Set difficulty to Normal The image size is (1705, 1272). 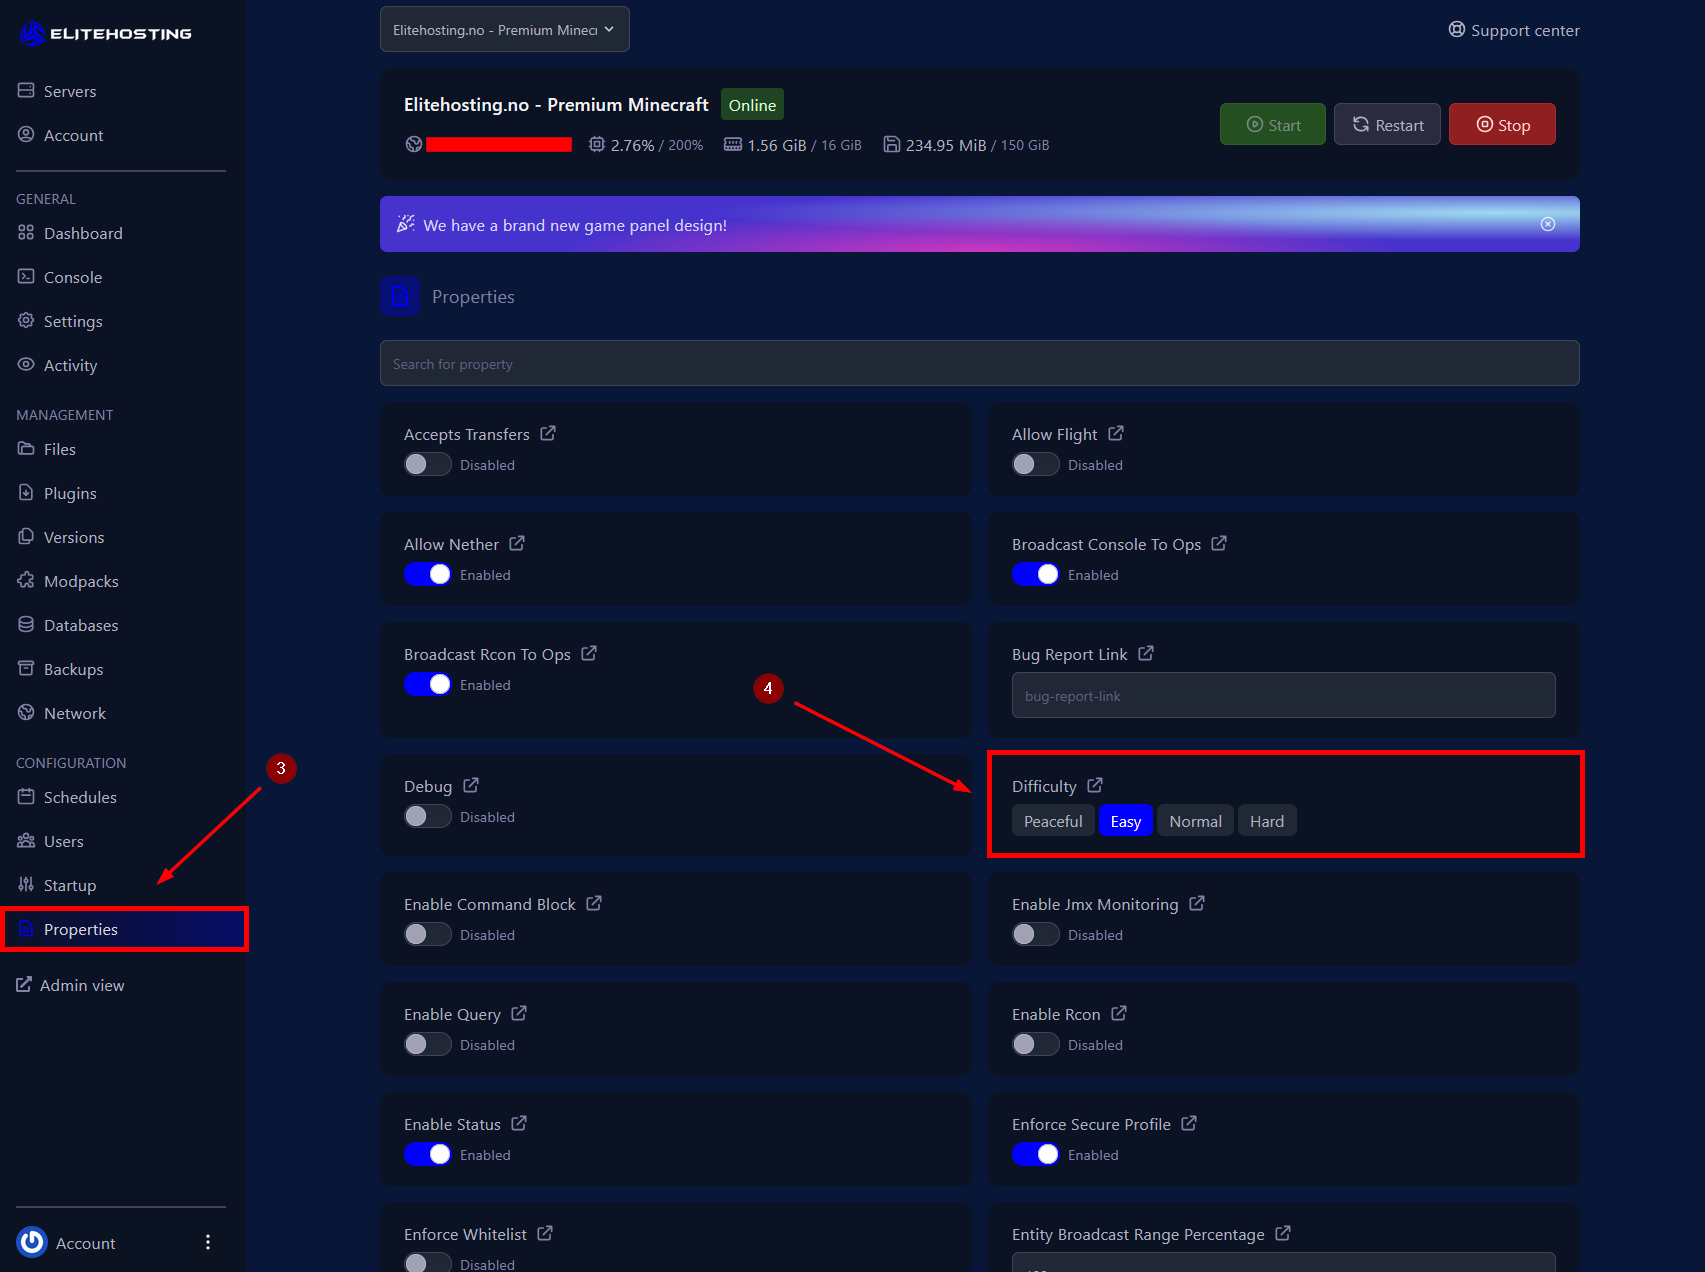click(x=1196, y=820)
